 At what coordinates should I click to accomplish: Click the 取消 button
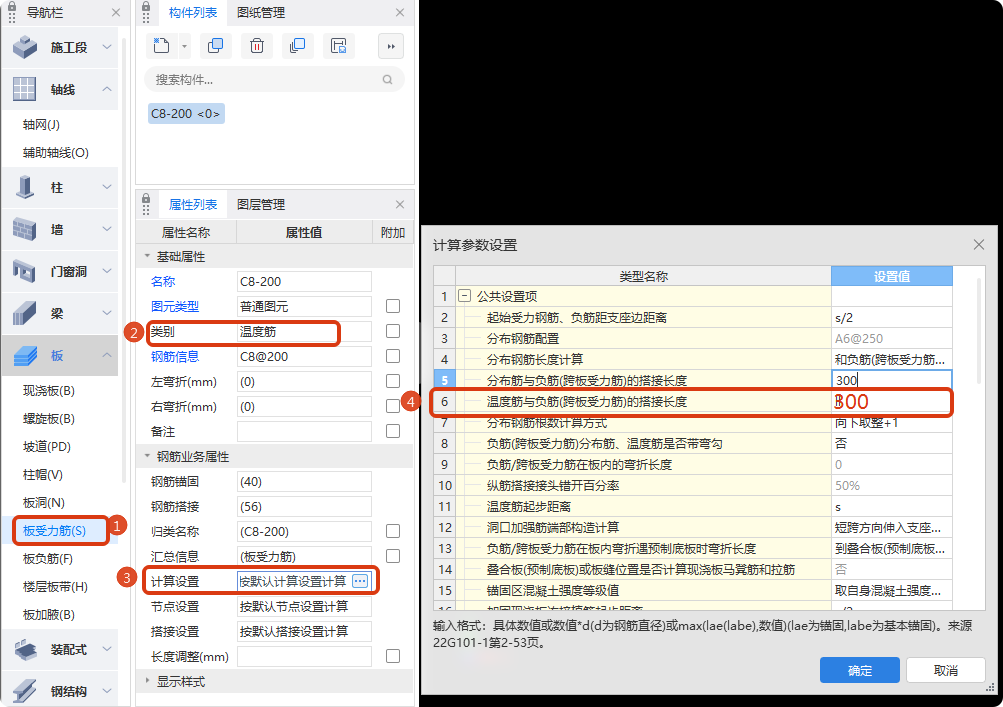click(x=945, y=670)
